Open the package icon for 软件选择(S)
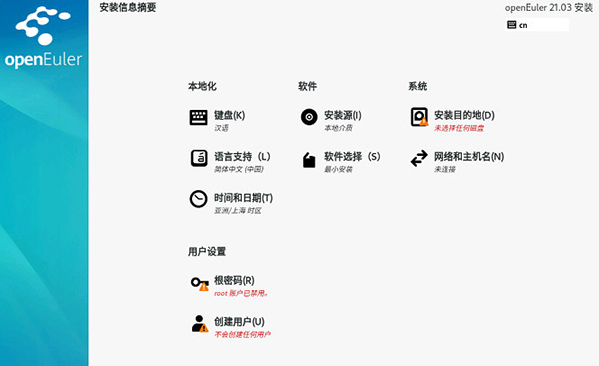Screen dimensions: 599x366 click(x=309, y=160)
